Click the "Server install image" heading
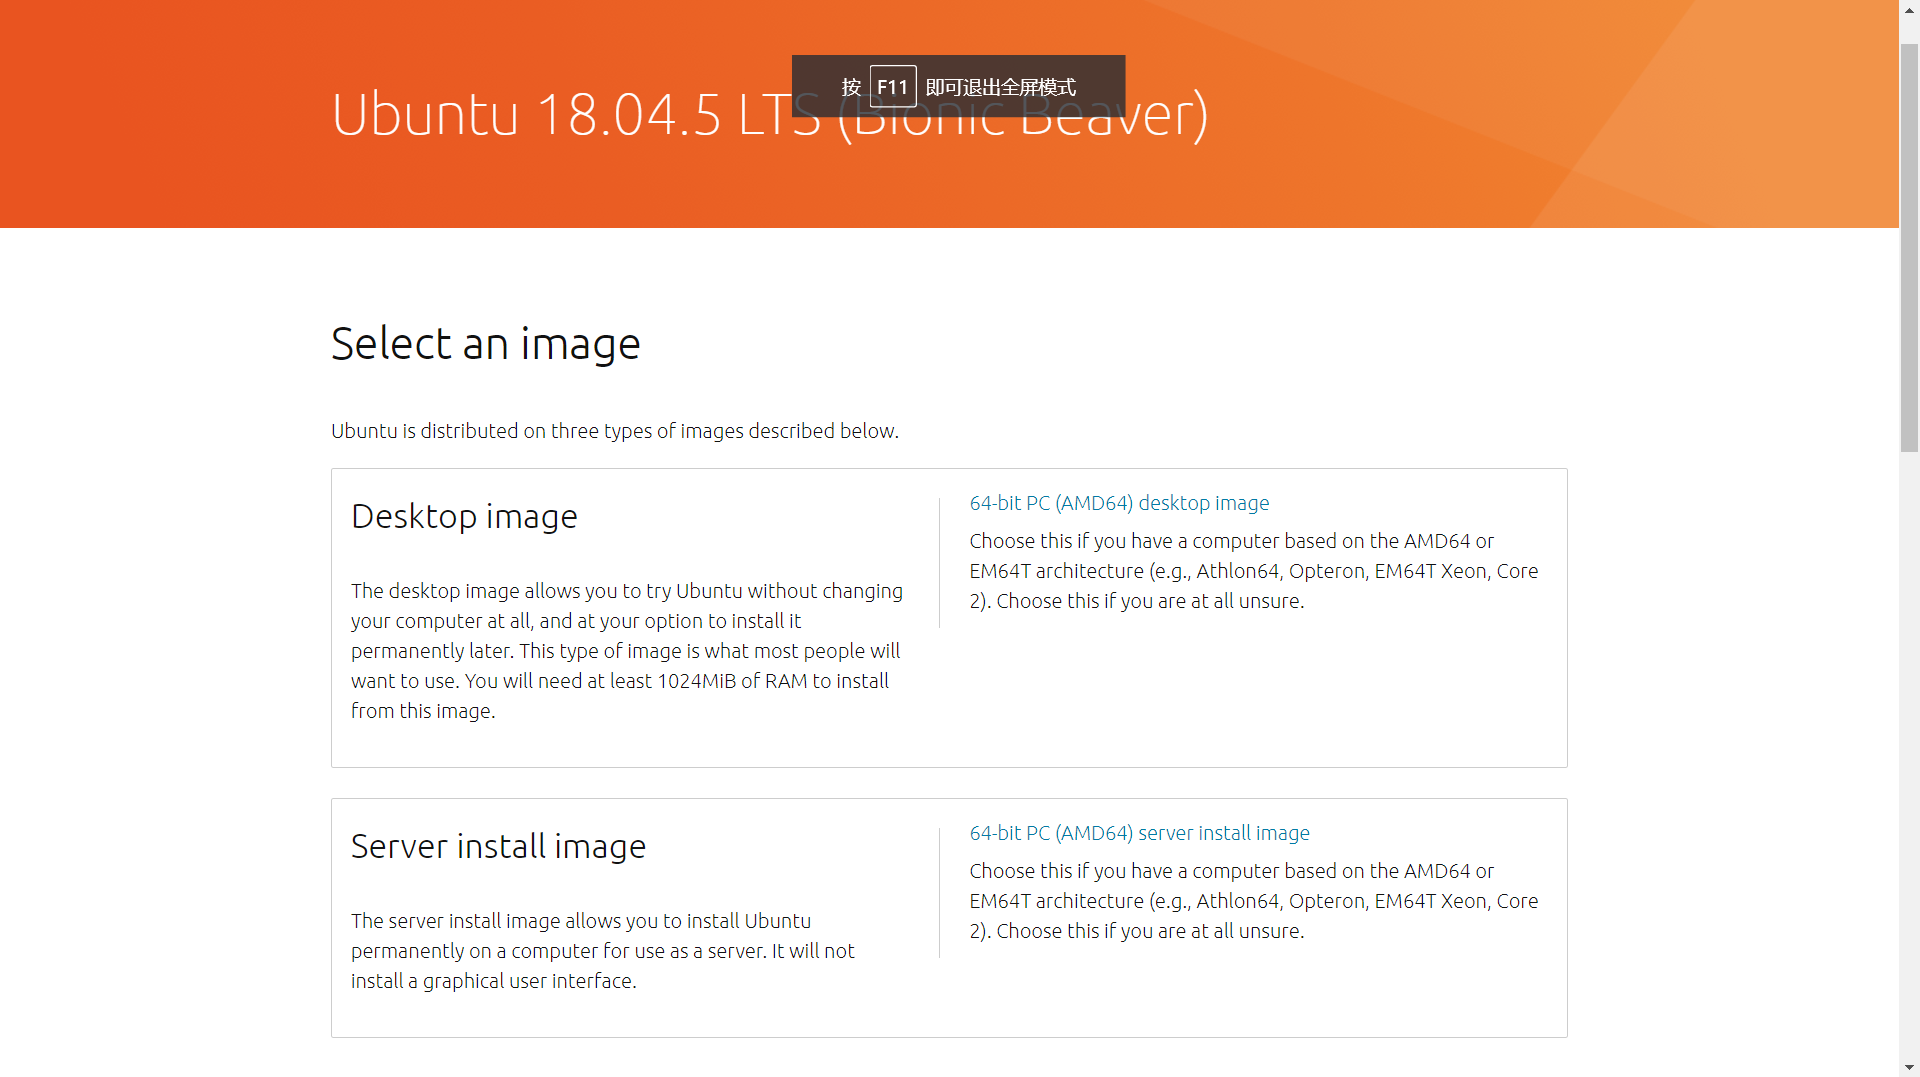The width and height of the screenshot is (1920, 1077). point(498,847)
